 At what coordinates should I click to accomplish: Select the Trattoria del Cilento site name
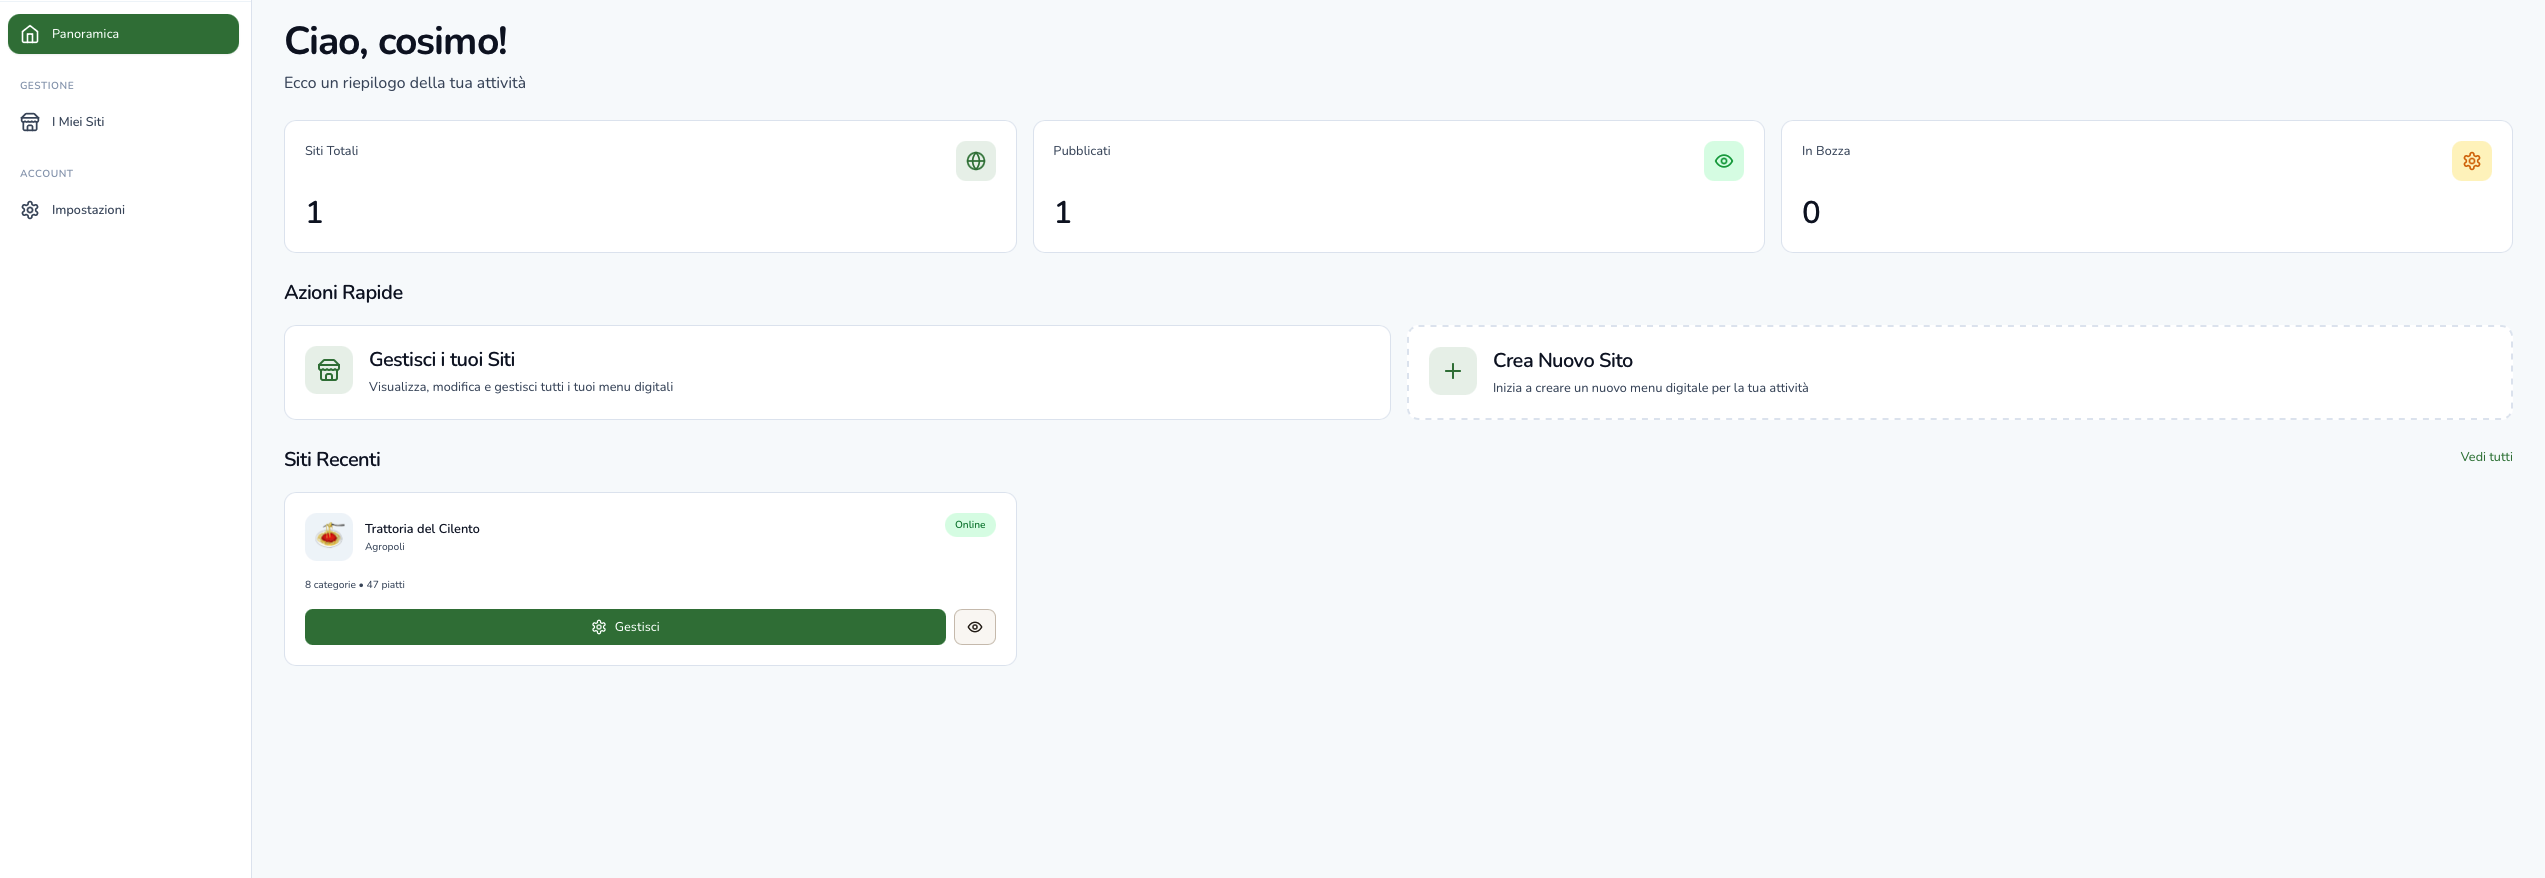click(422, 529)
